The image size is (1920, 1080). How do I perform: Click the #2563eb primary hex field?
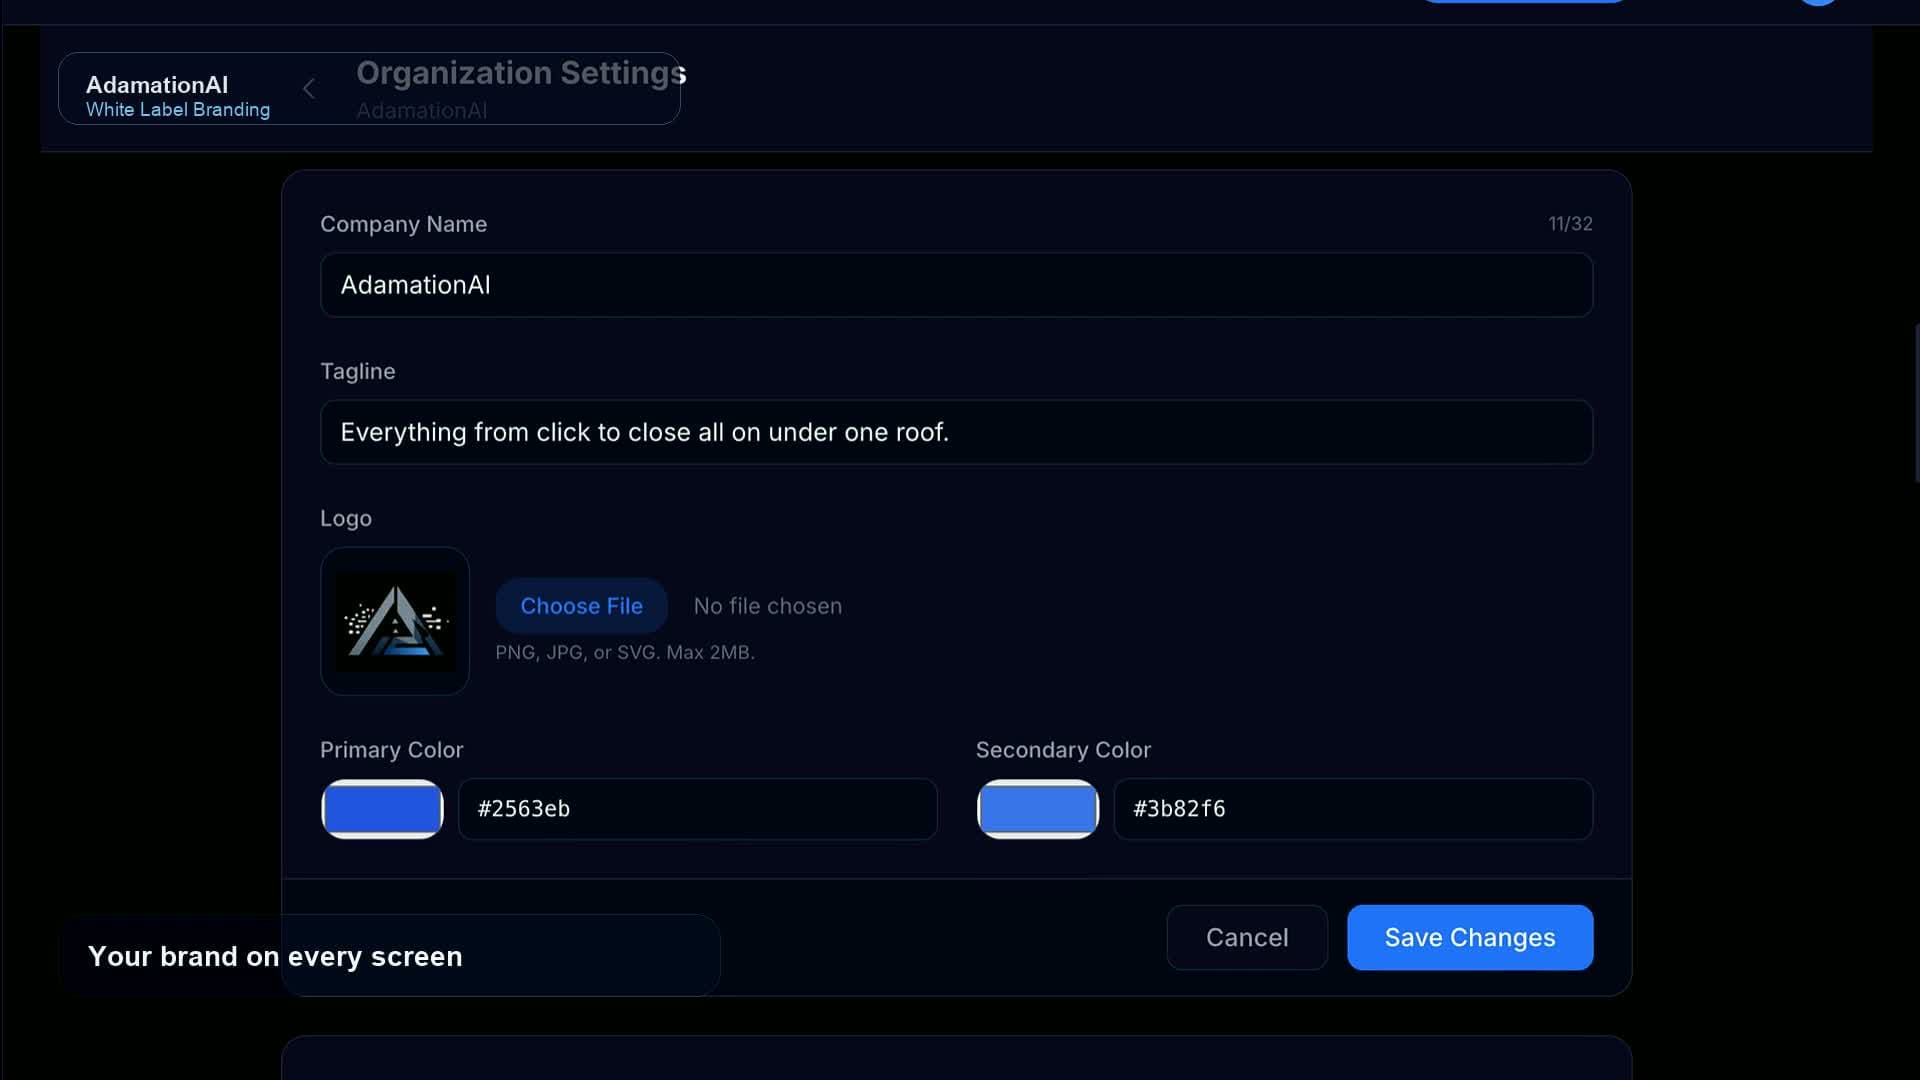click(697, 809)
